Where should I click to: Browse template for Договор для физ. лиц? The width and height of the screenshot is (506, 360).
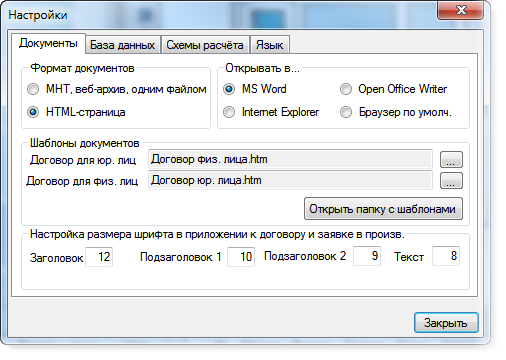click(451, 180)
